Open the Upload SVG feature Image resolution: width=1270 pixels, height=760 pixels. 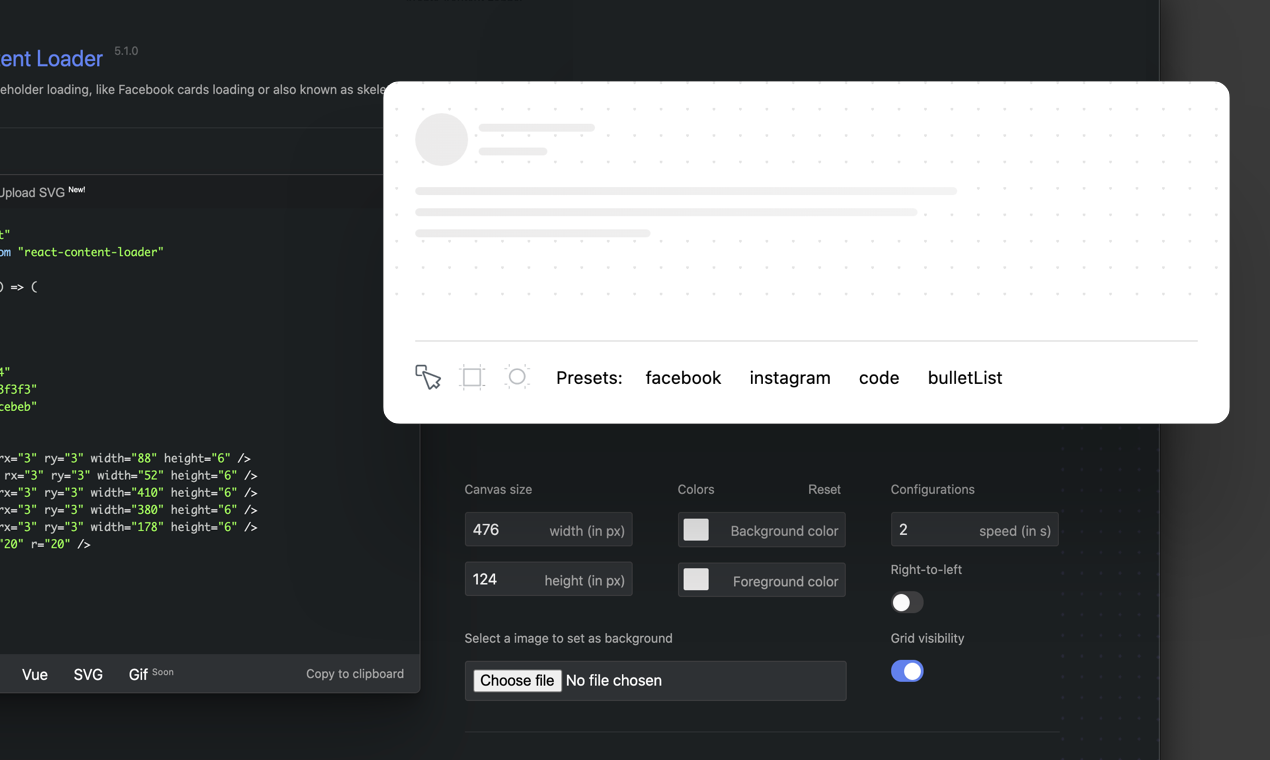pos(33,190)
